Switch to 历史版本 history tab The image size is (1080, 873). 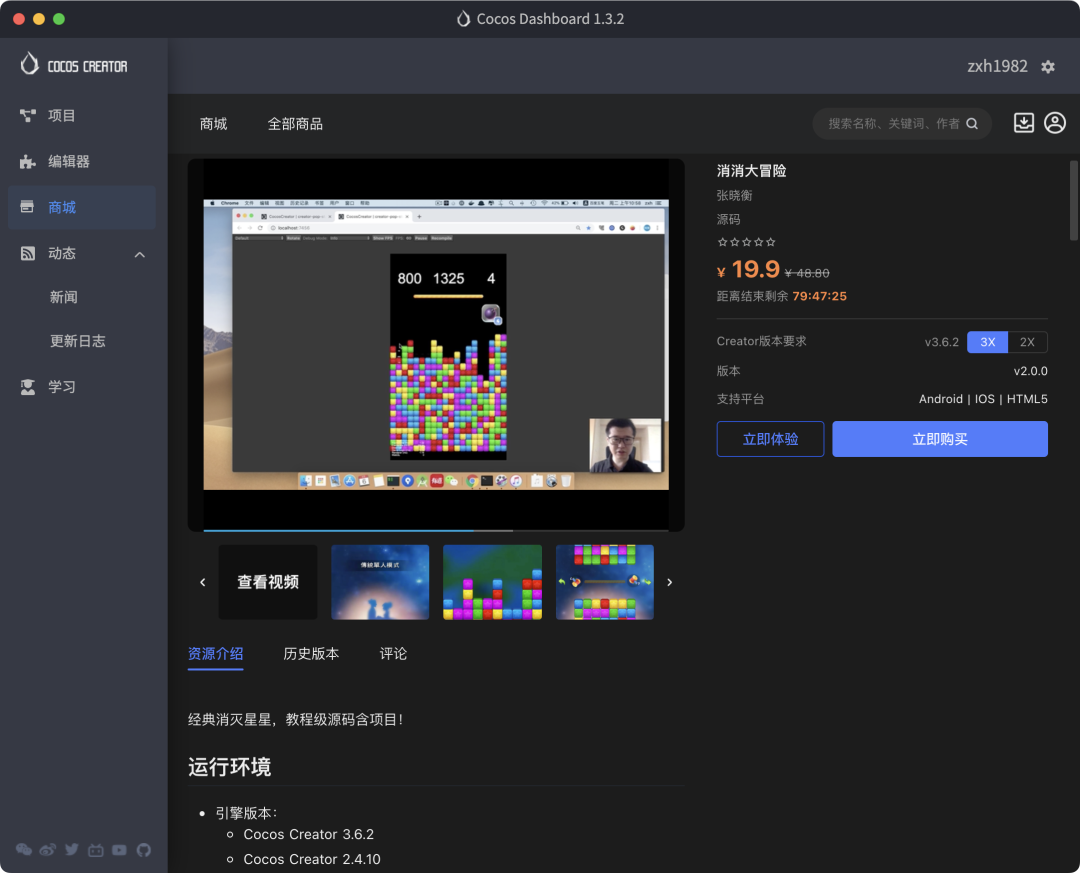click(x=311, y=654)
